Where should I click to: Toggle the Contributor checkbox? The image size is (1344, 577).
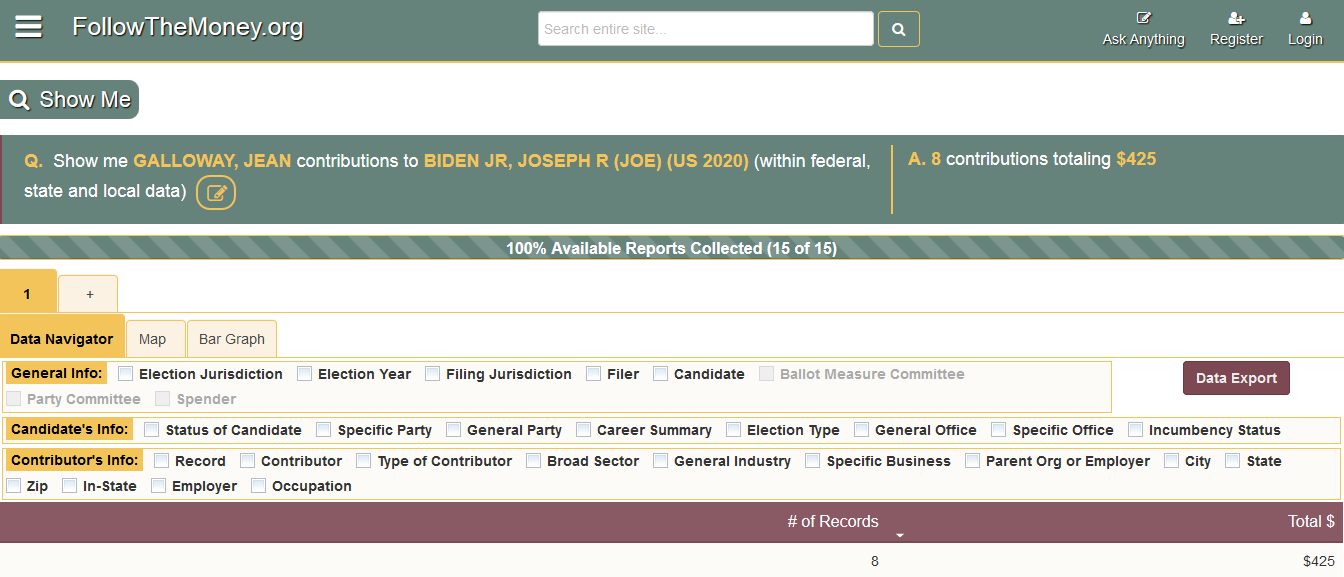[x=248, y=460]
